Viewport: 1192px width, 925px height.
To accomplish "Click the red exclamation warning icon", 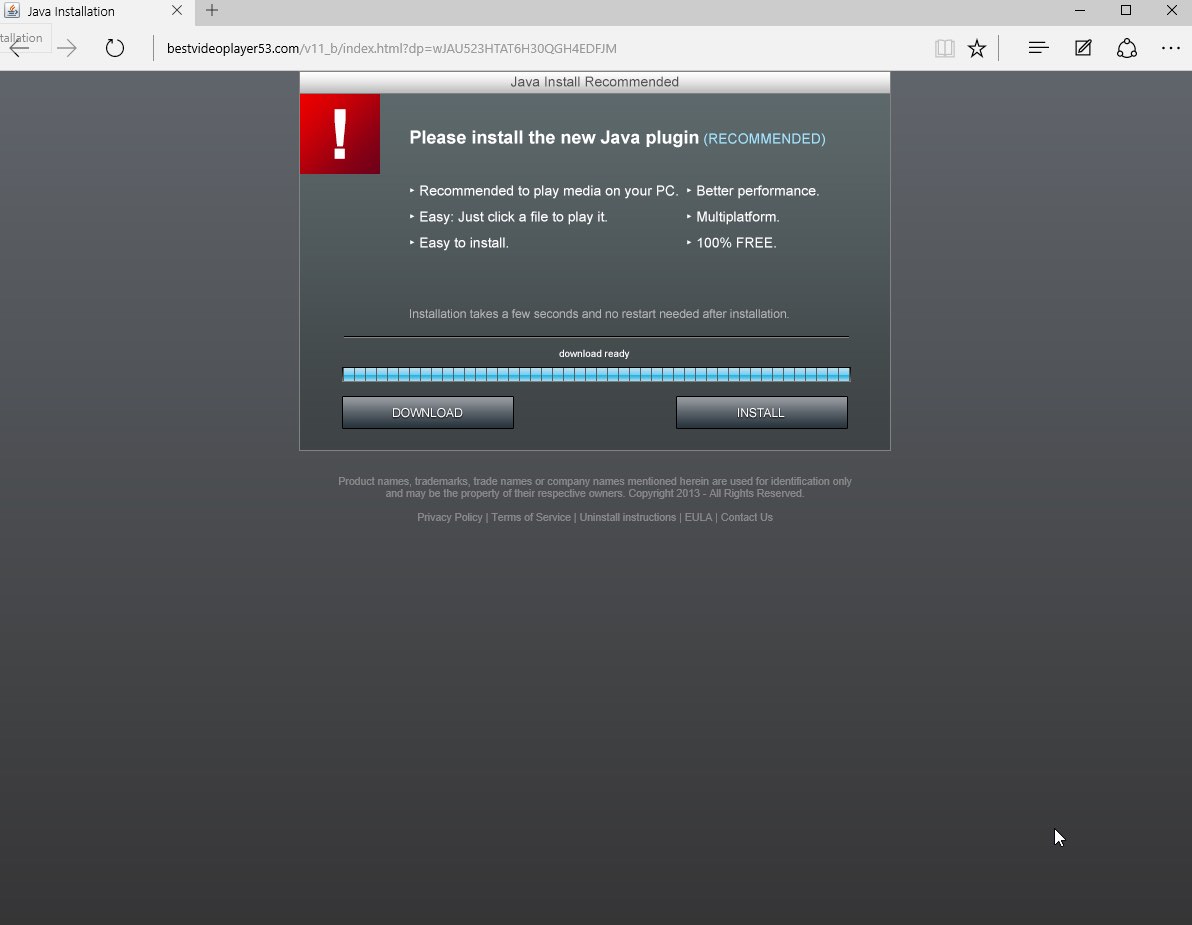I will coord(340,134).
